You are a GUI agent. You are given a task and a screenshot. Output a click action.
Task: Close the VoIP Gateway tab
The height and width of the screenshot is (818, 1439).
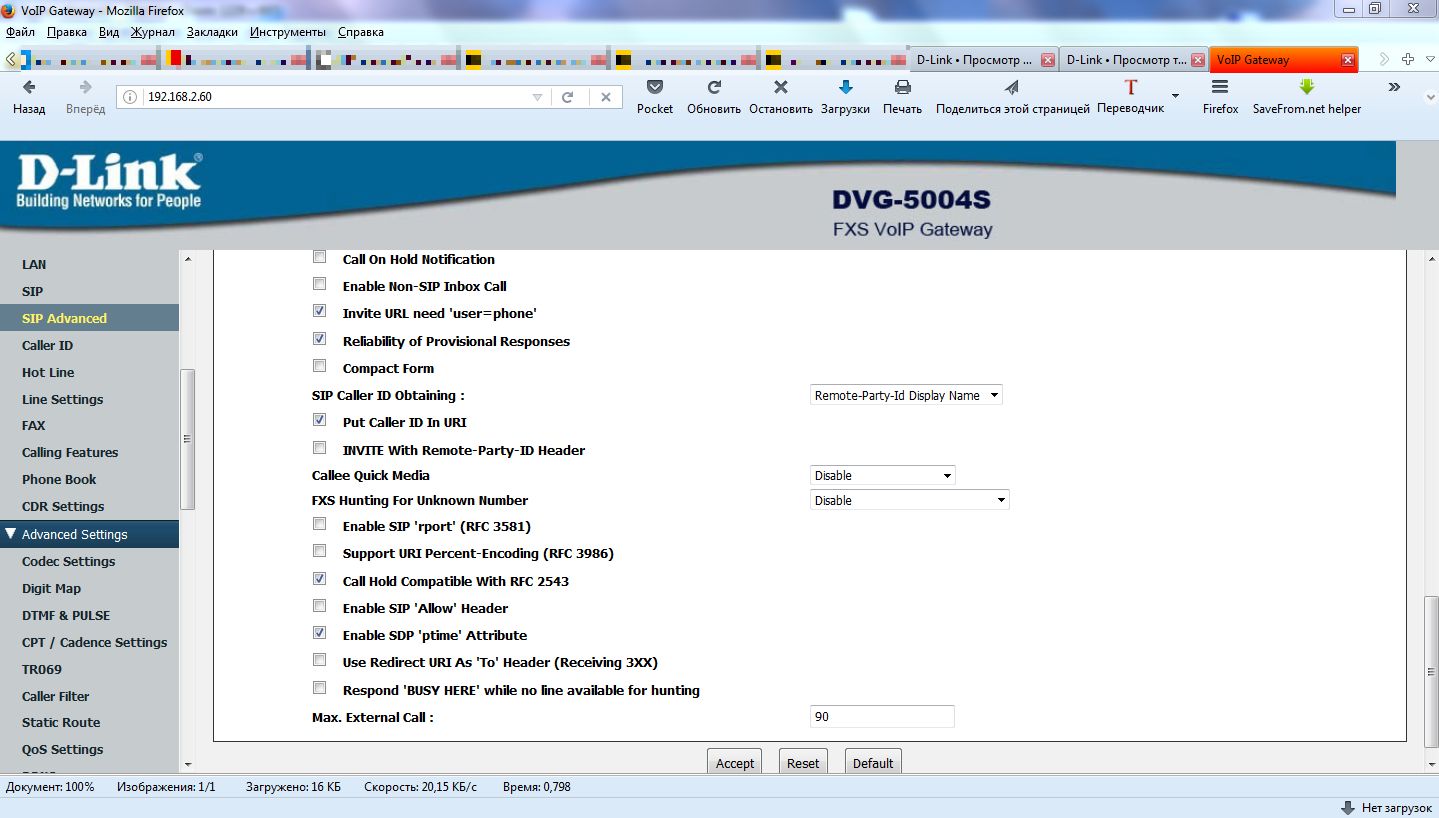coord(1347,60)
